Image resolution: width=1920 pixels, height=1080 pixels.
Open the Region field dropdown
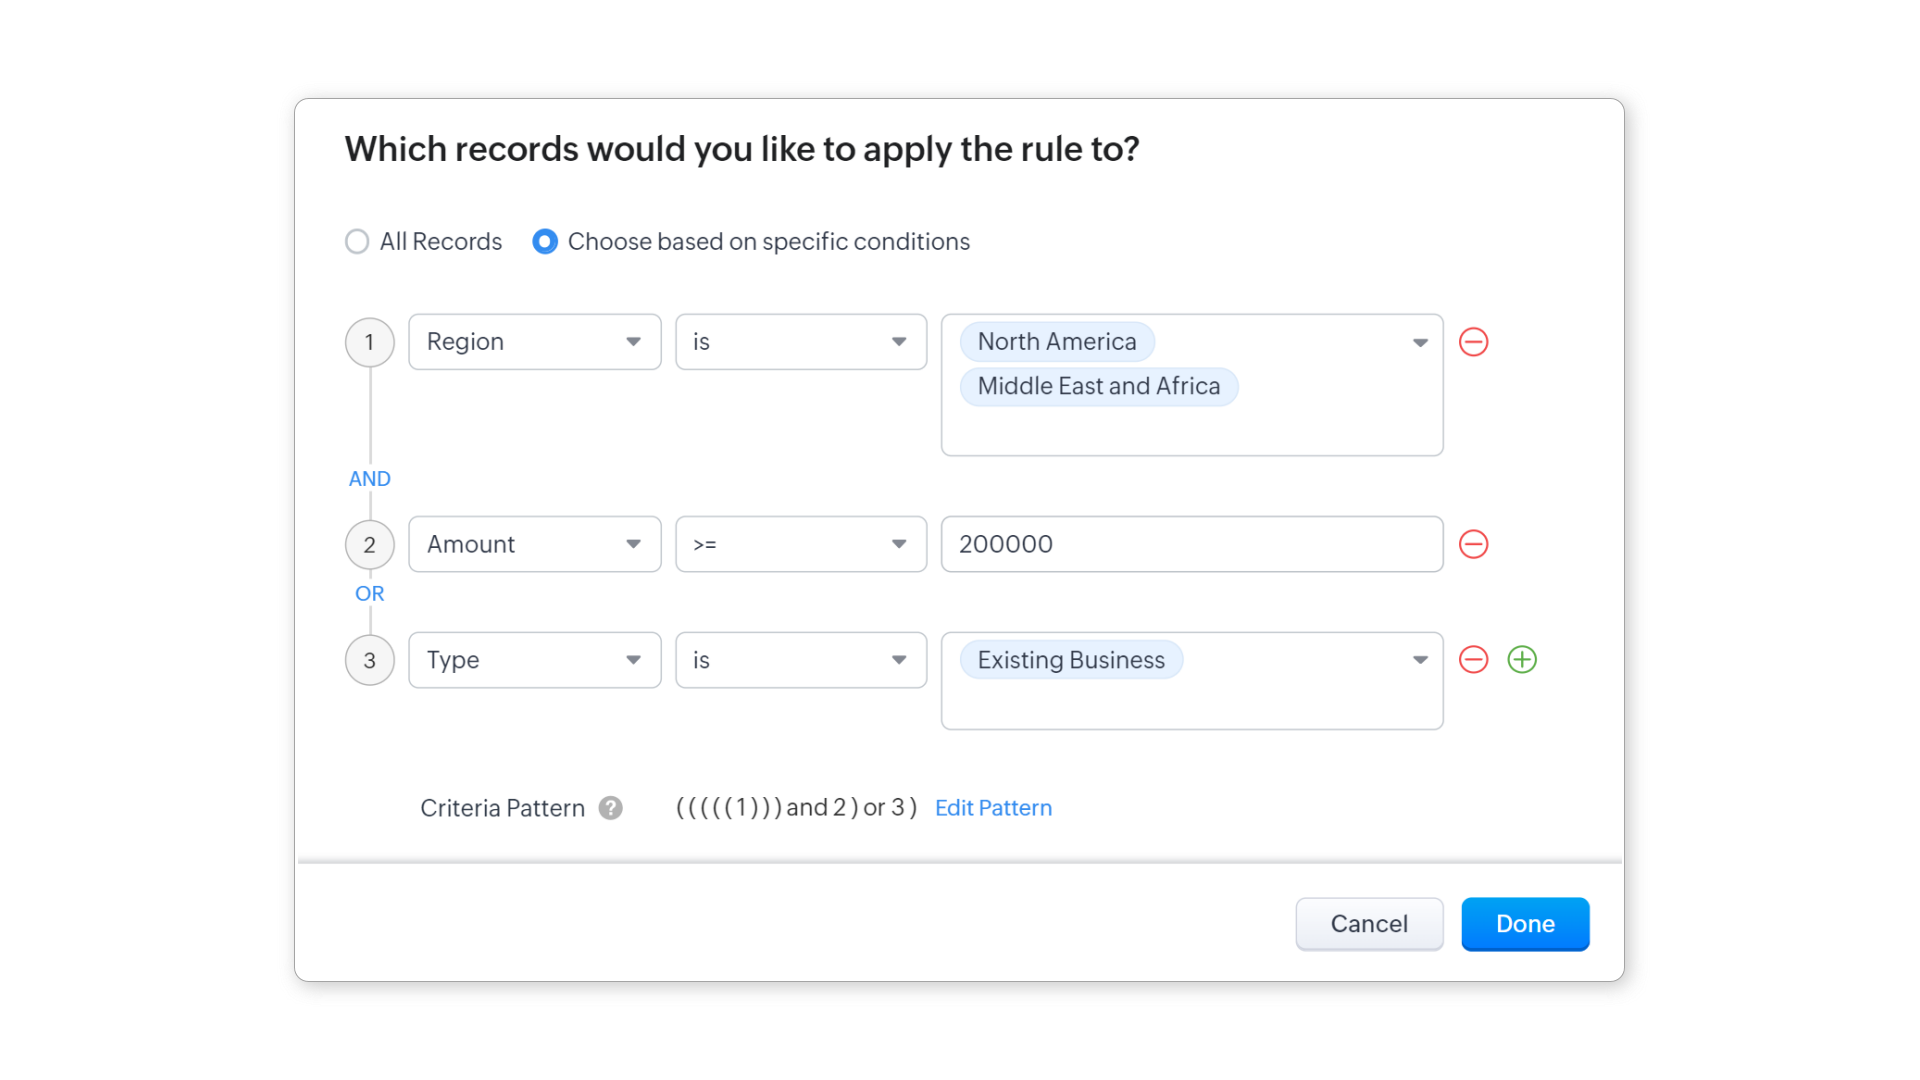pyautogui.click(x=534, y=342)
